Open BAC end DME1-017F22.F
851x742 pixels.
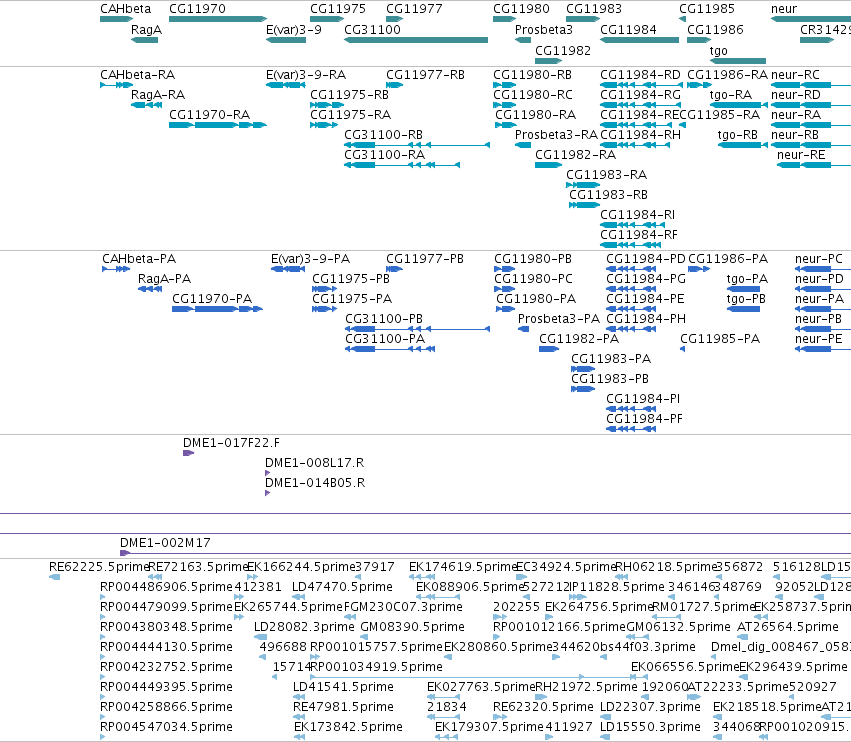(188, 453)
